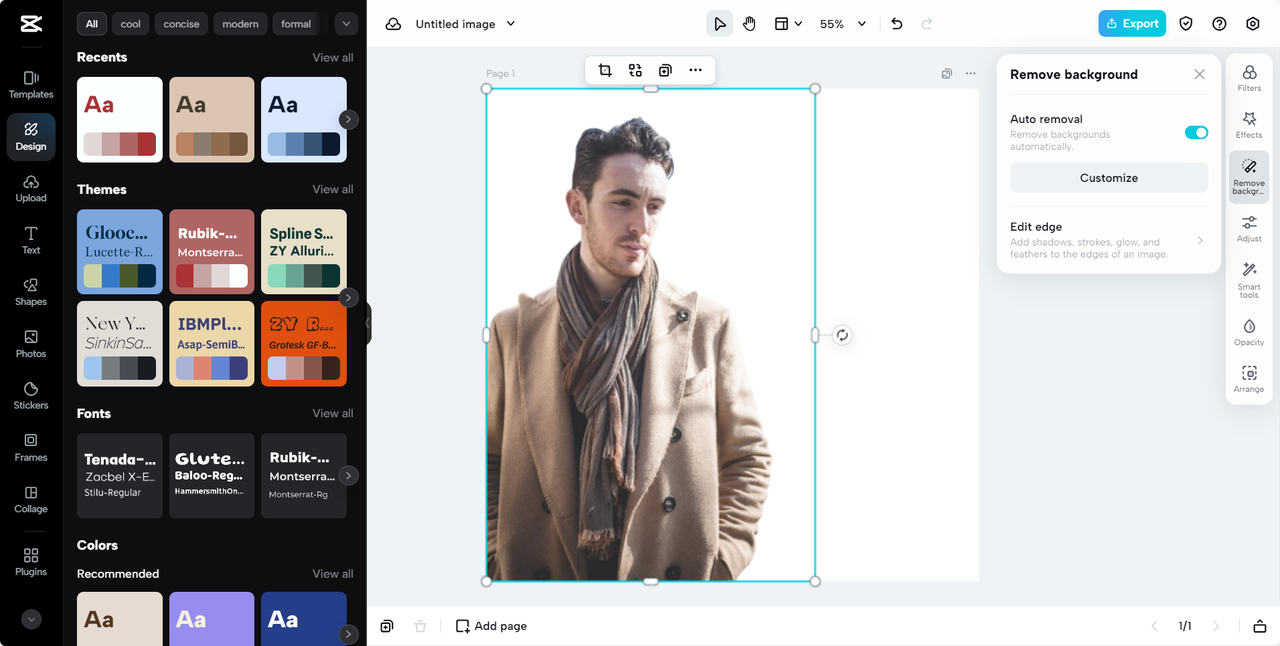The width and height of the screenshot is (1280, 646).
Task: Select the modern filter tag
Action: 240,24
